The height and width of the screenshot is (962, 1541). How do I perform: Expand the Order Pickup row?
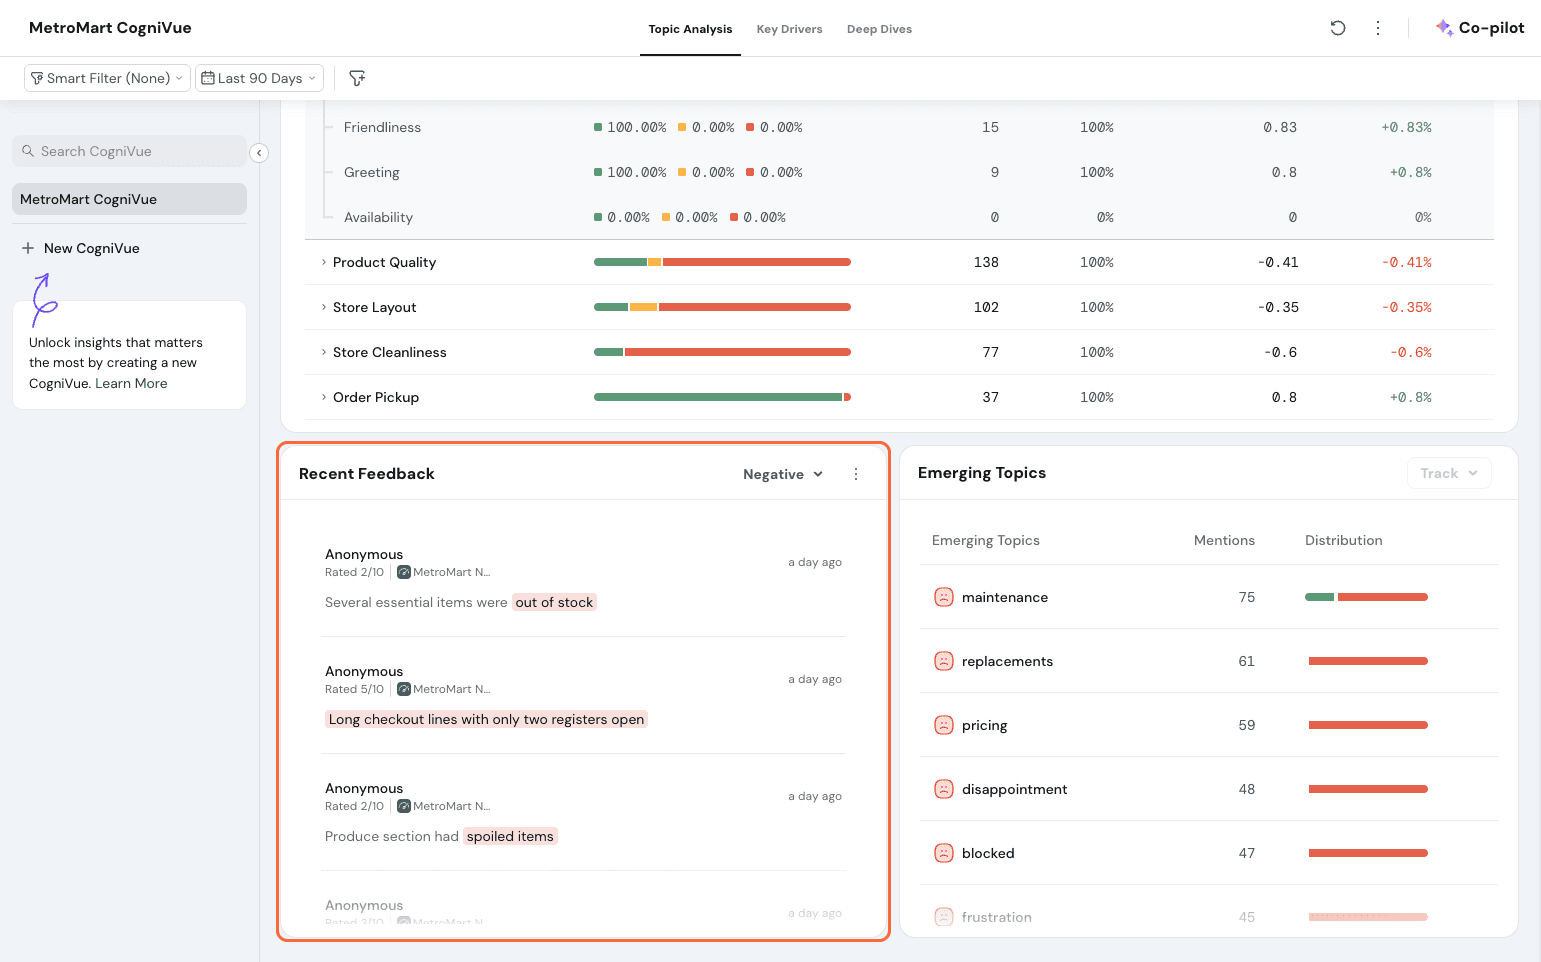pos(324,397)
